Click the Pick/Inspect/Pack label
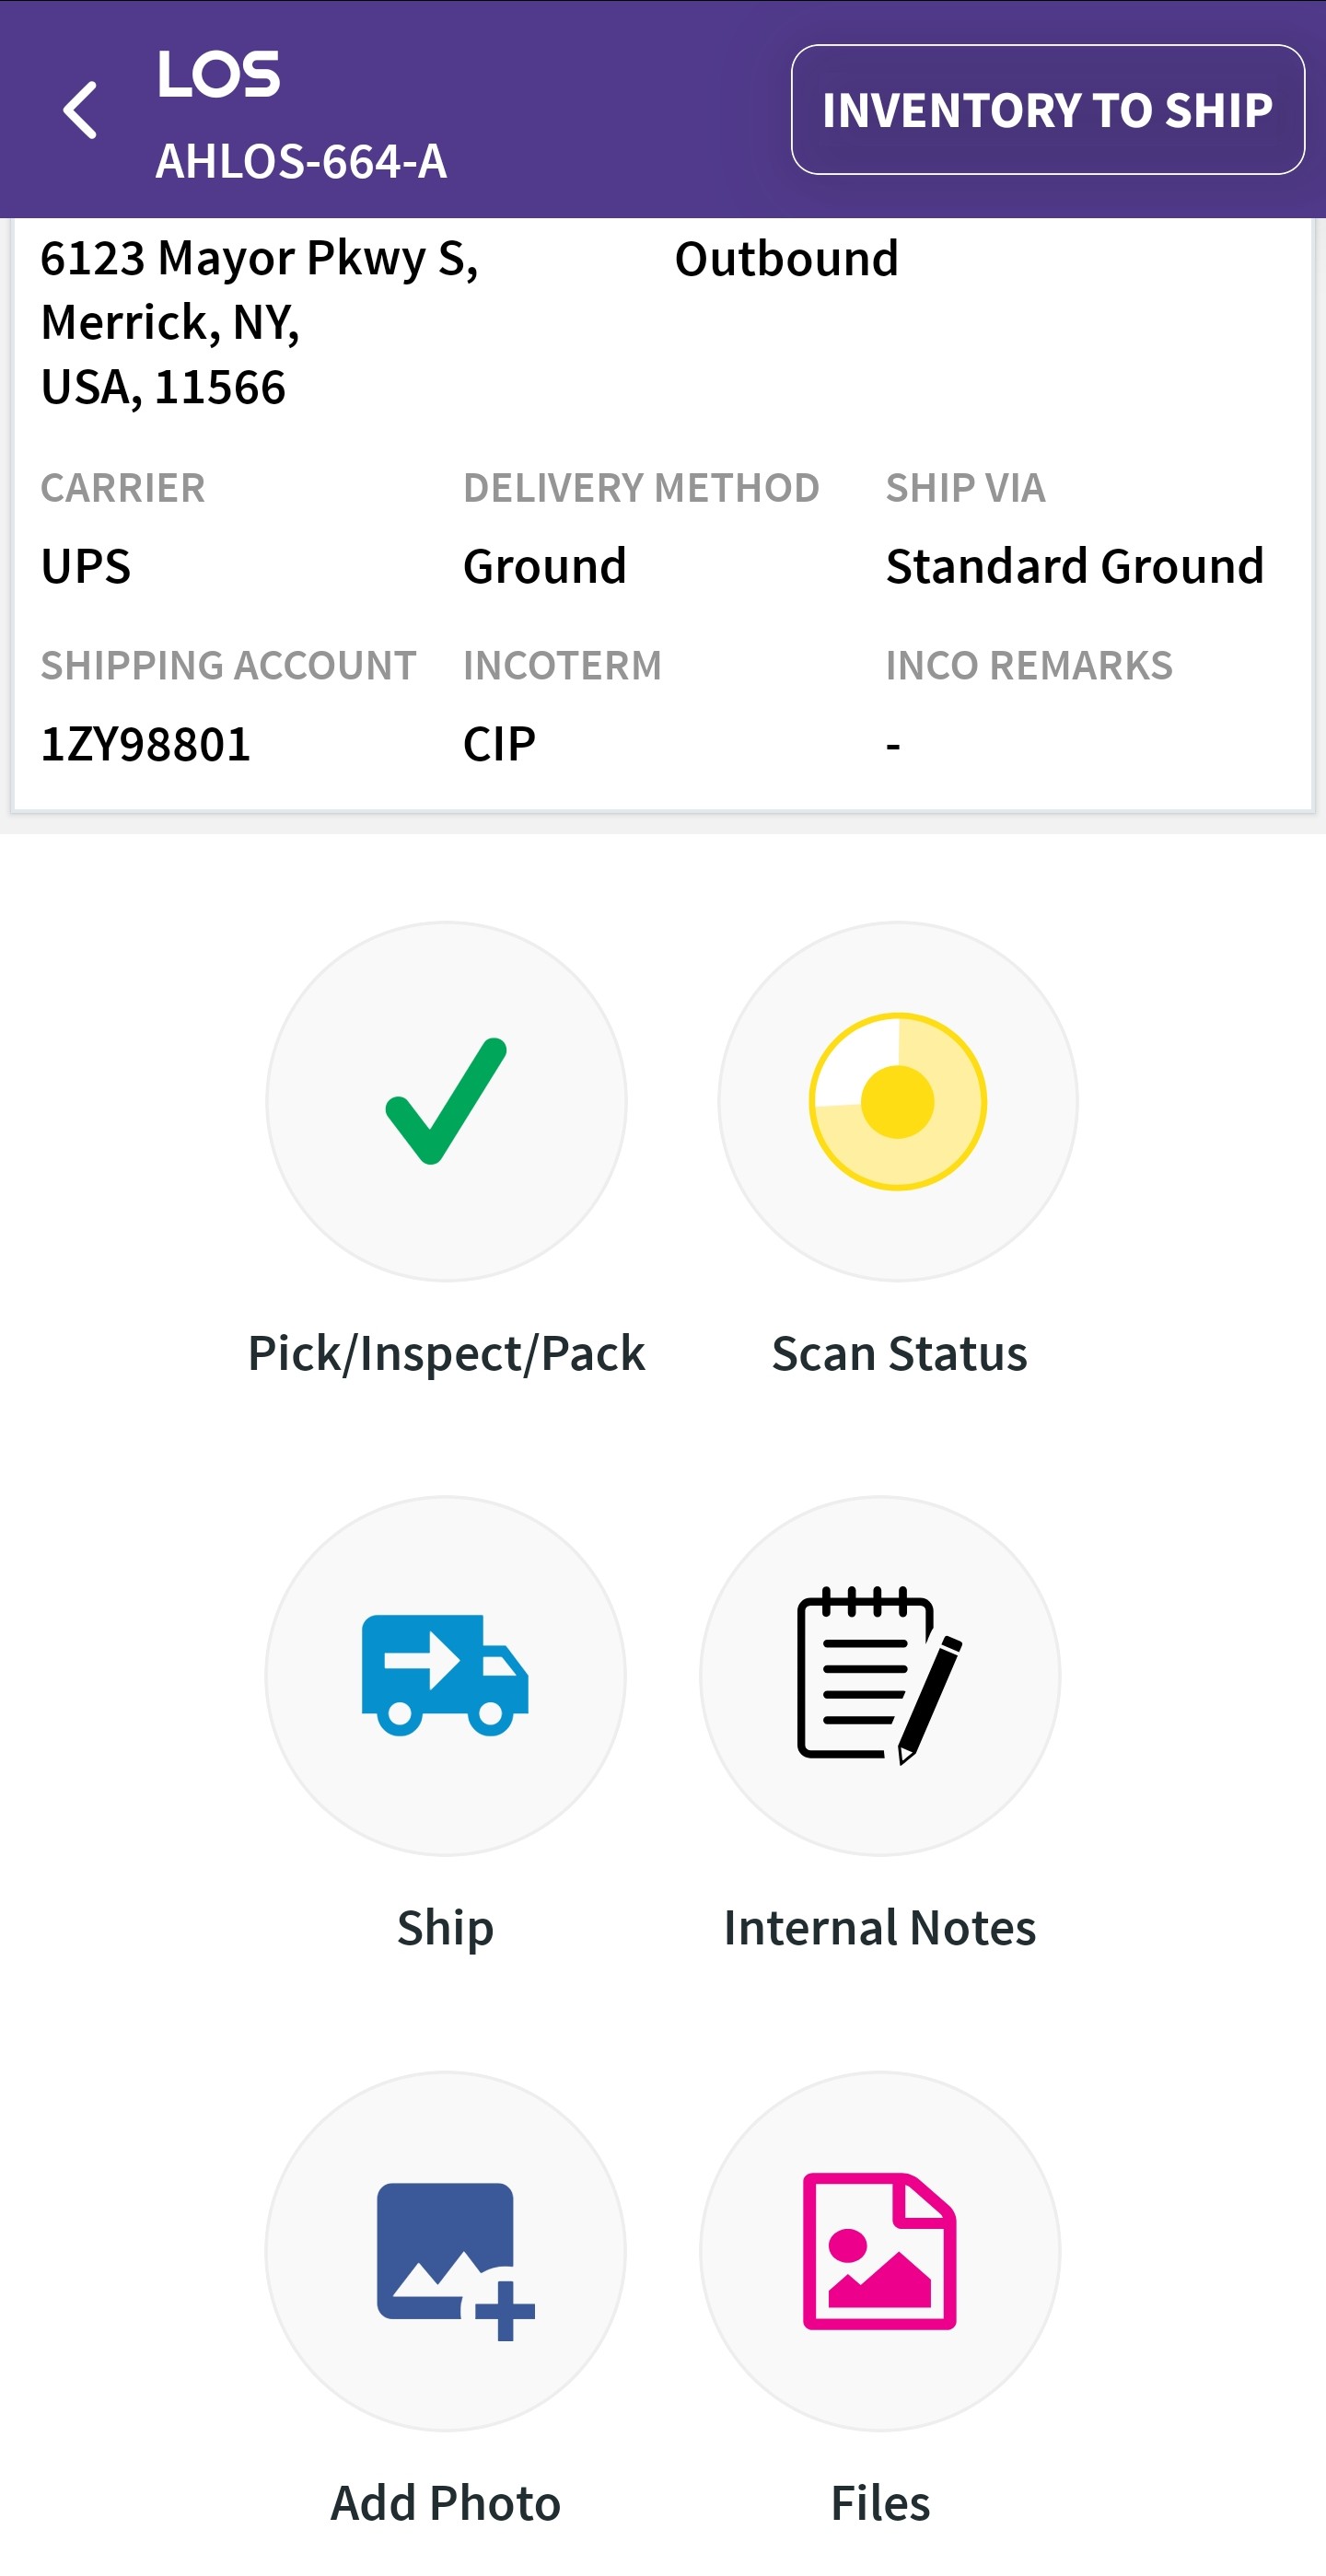Viewport: 1326px width, 2576px height. pos(446,1353)
